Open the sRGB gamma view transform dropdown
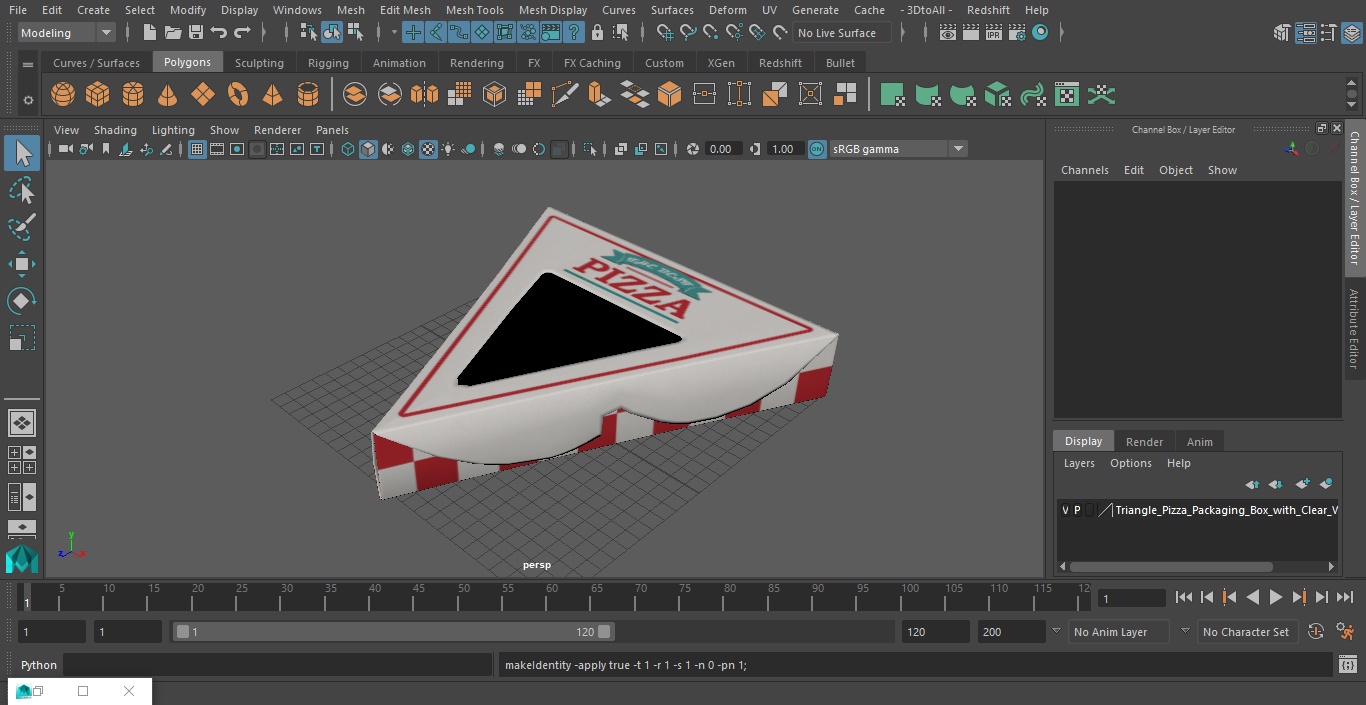 point(898,149)
